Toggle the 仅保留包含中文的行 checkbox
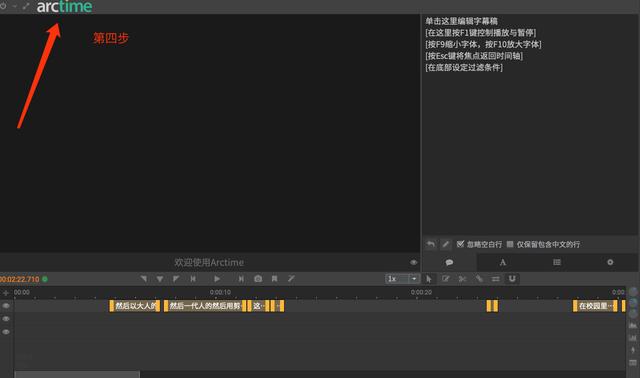 tap(510, 244)
